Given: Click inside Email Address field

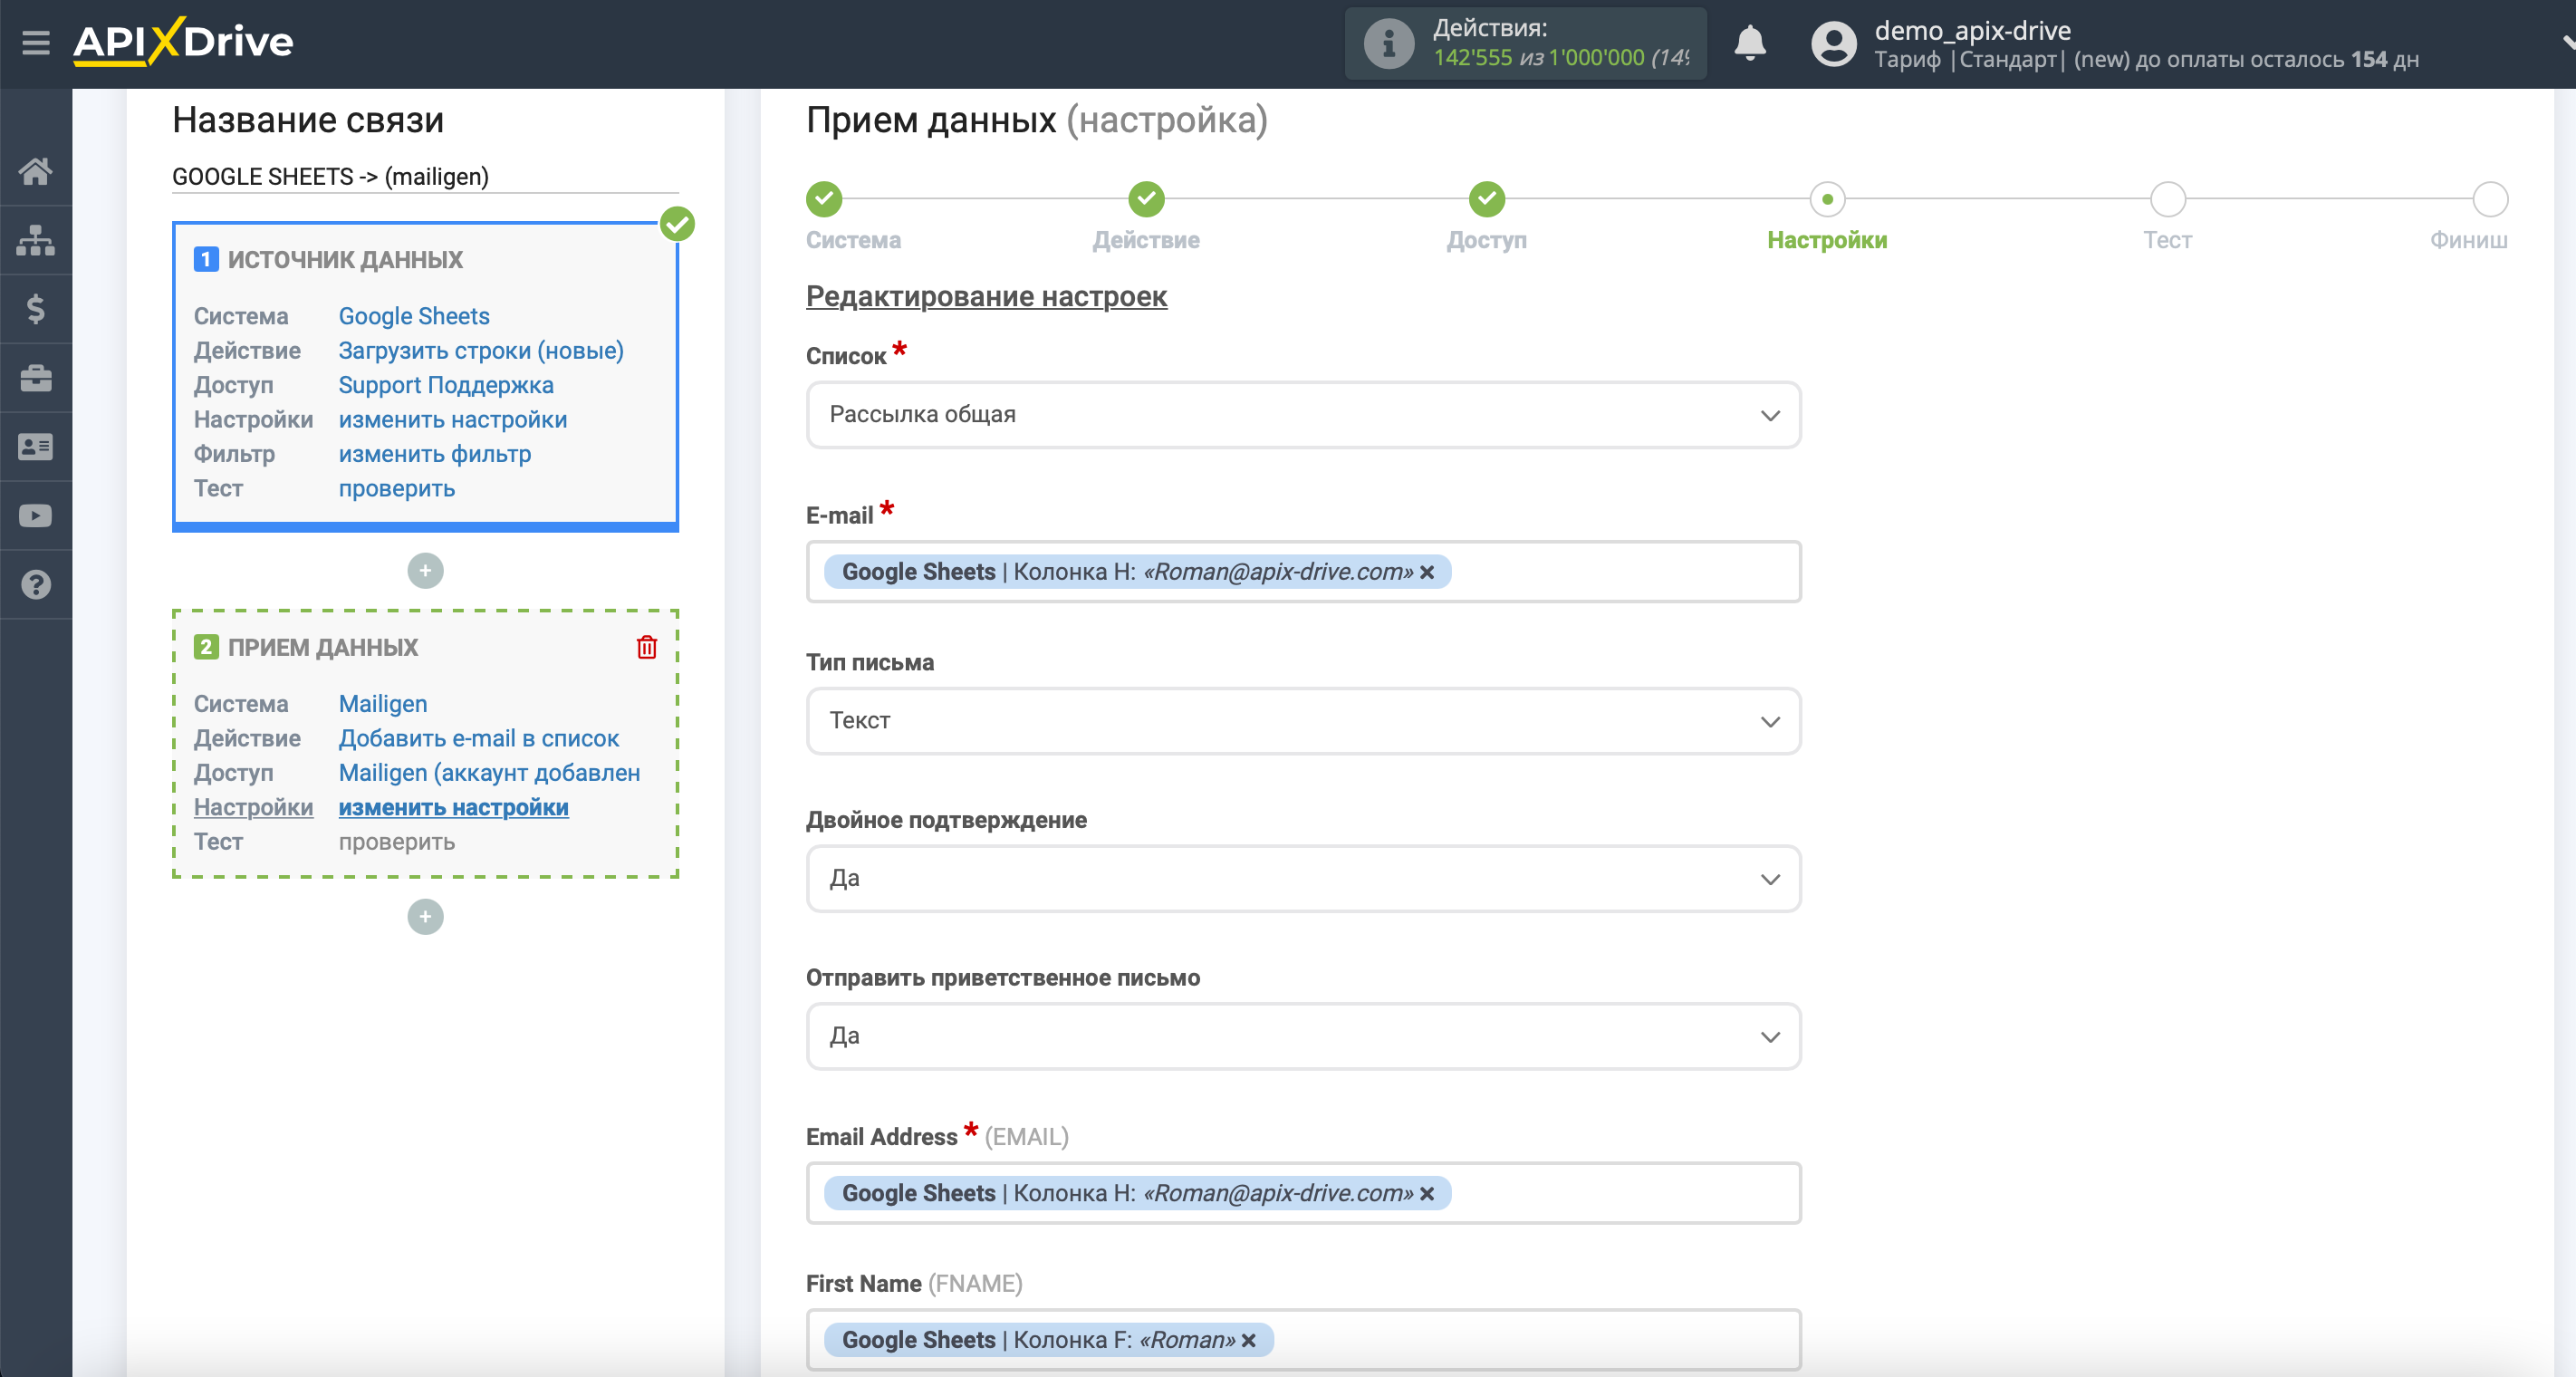Looking at the screenshot, I should [x=1303, y=1193].
